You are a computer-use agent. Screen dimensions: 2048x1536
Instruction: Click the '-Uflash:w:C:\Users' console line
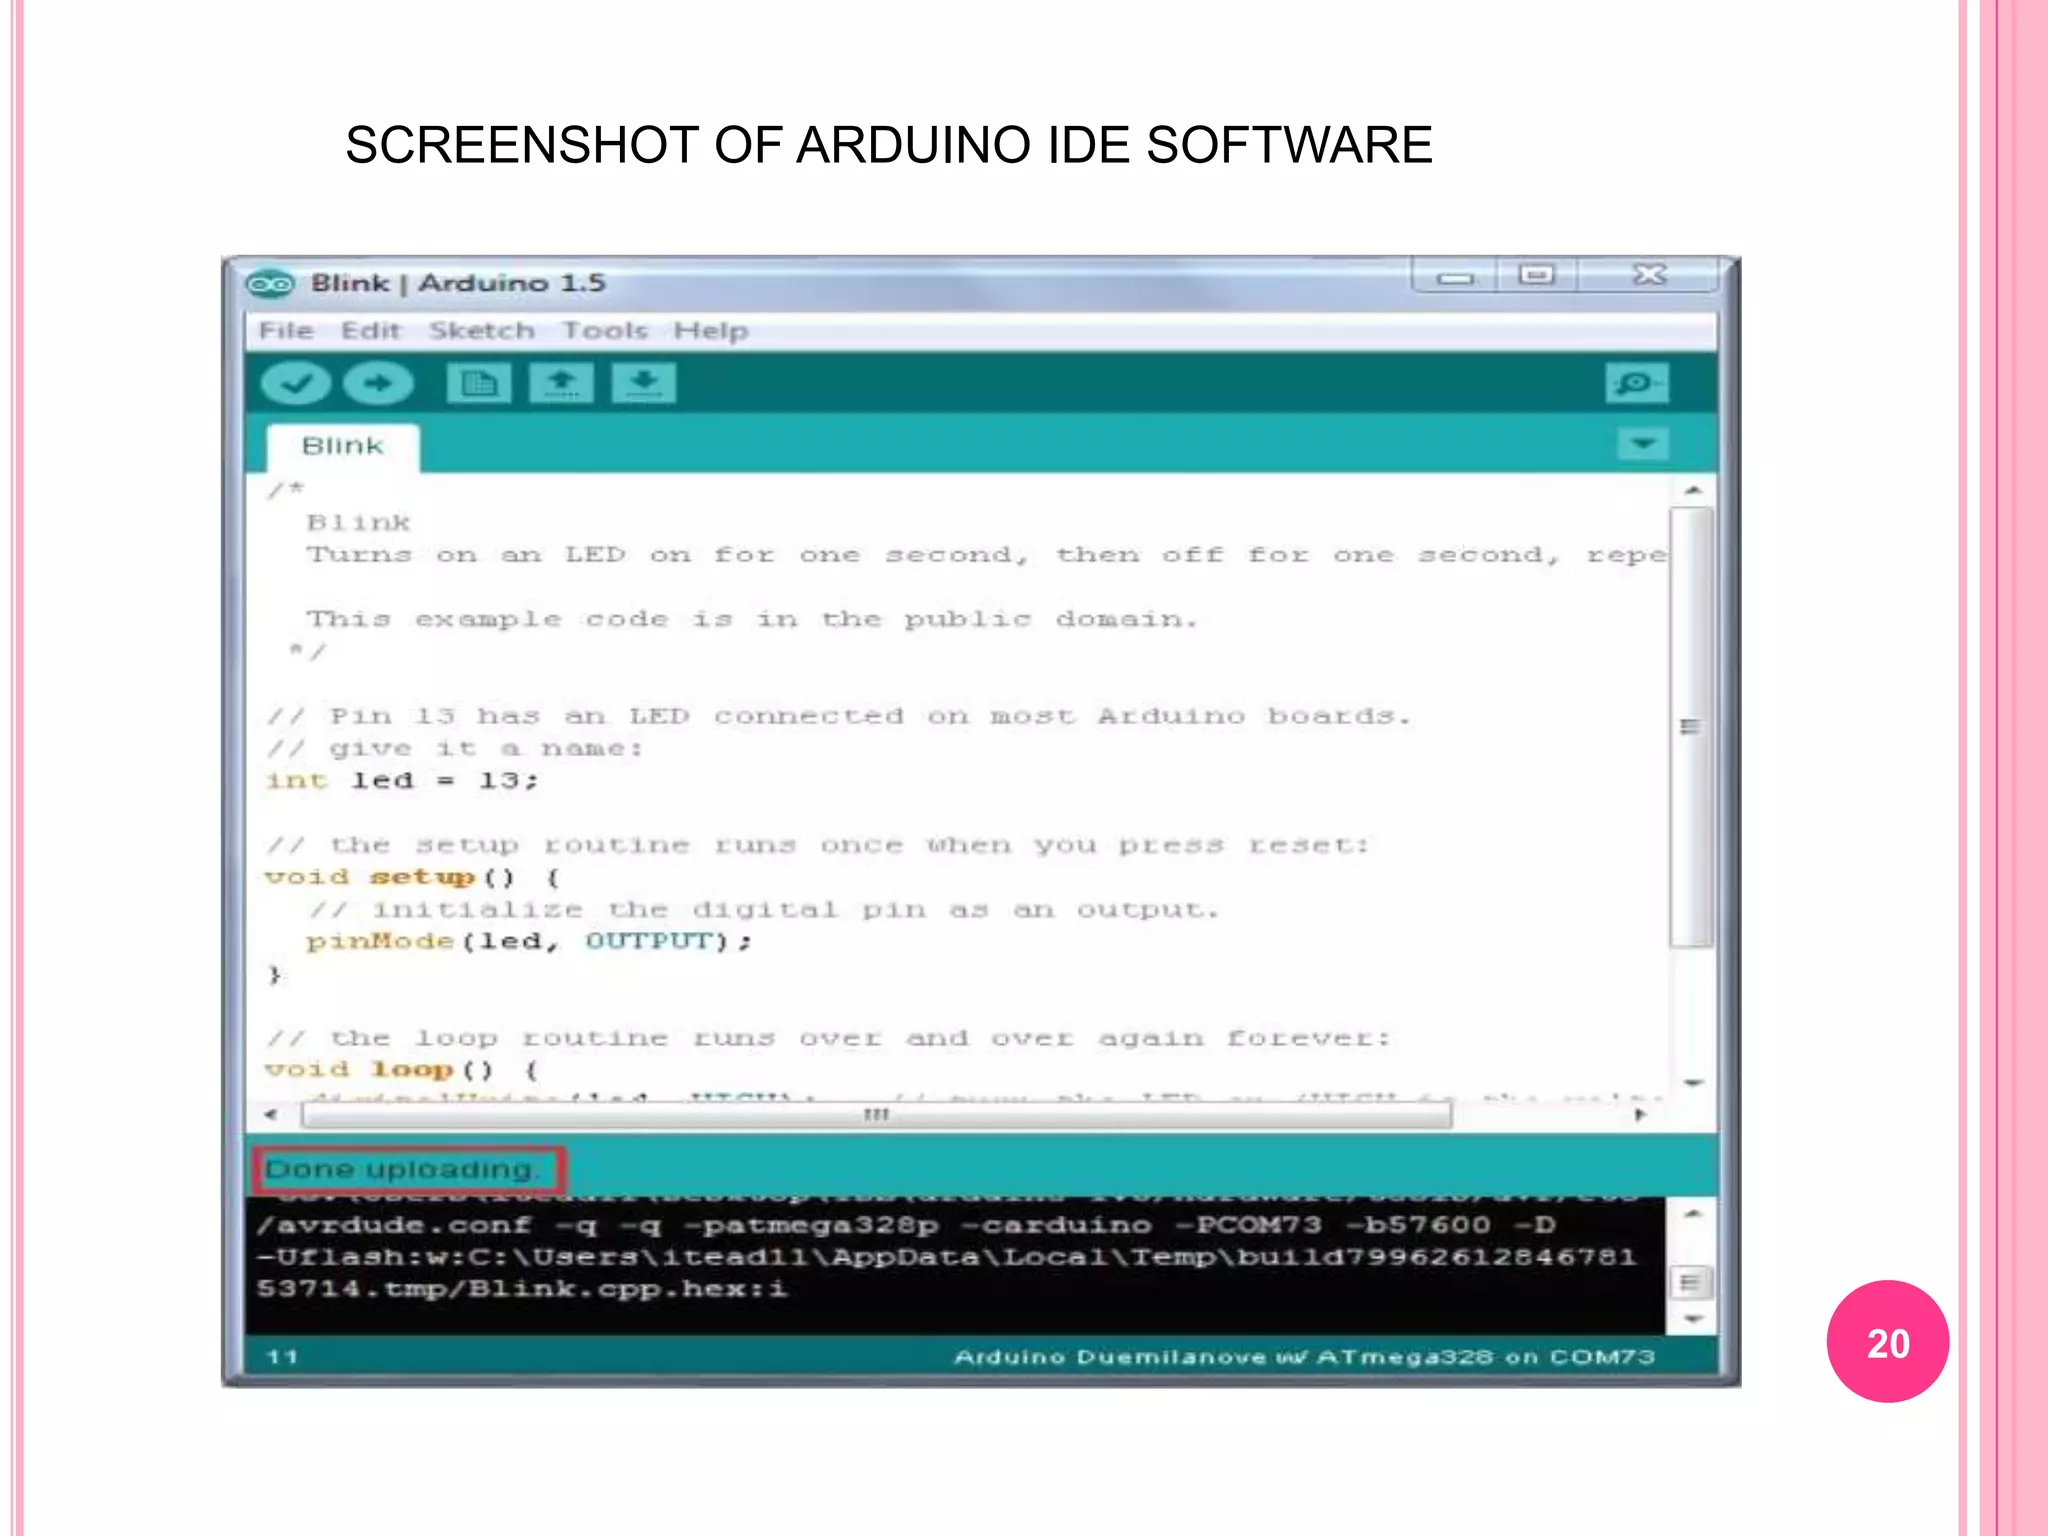(946, 1256)
